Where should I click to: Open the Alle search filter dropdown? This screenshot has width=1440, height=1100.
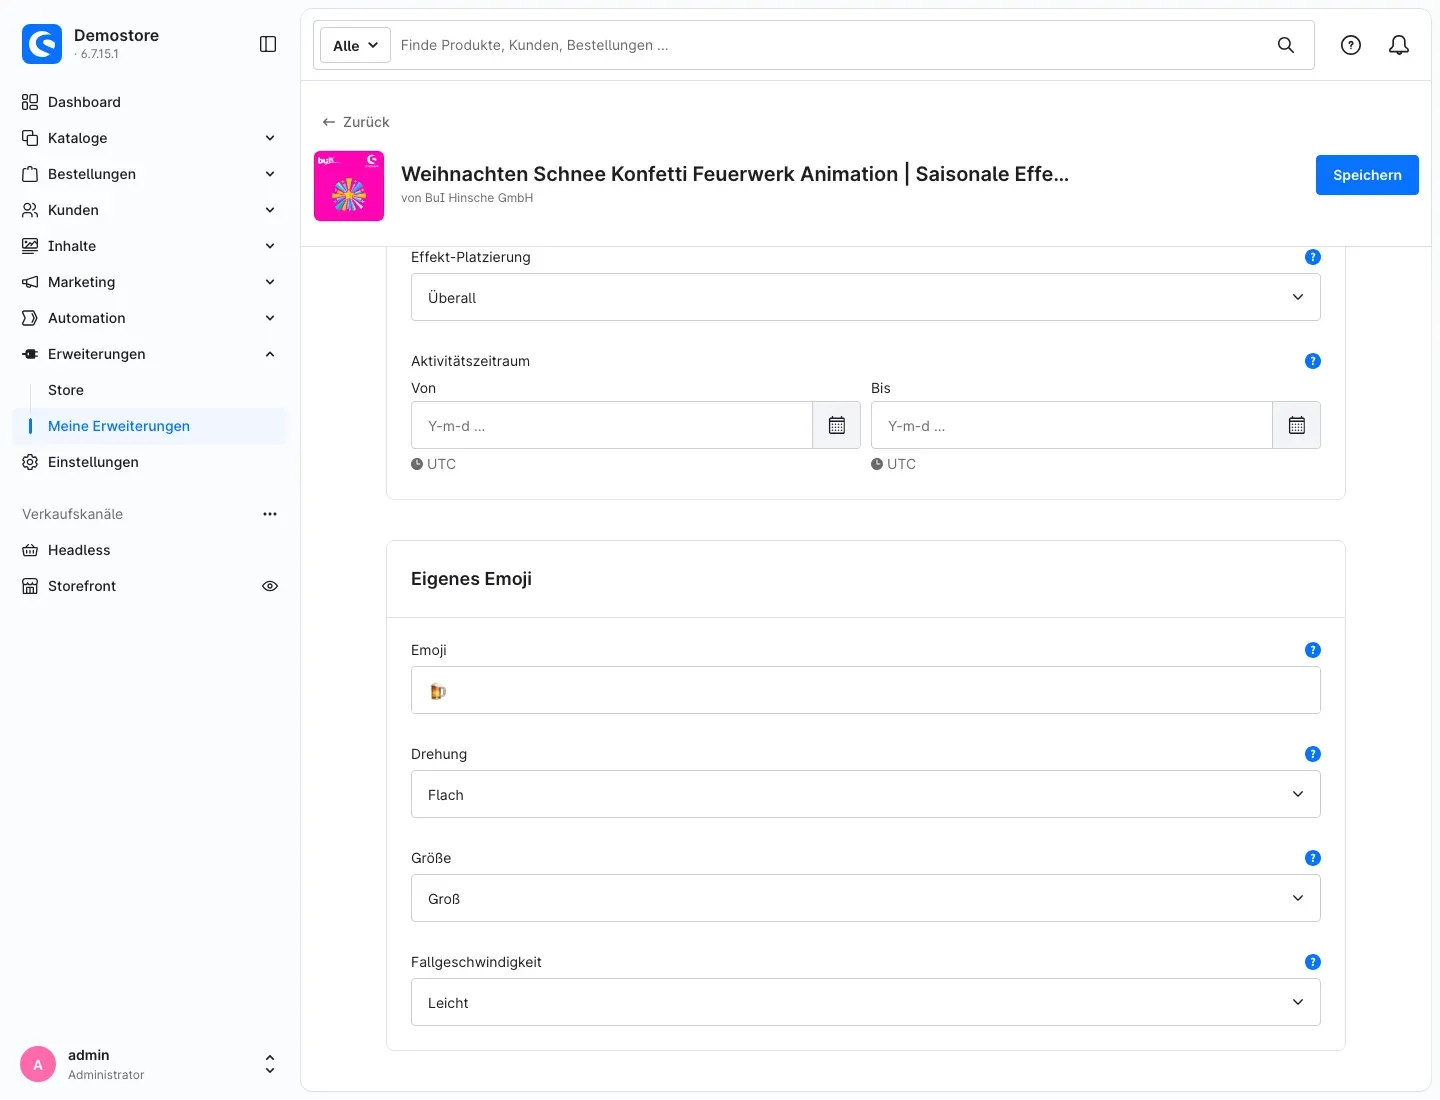pyautogui.click(x=355, y=45)
